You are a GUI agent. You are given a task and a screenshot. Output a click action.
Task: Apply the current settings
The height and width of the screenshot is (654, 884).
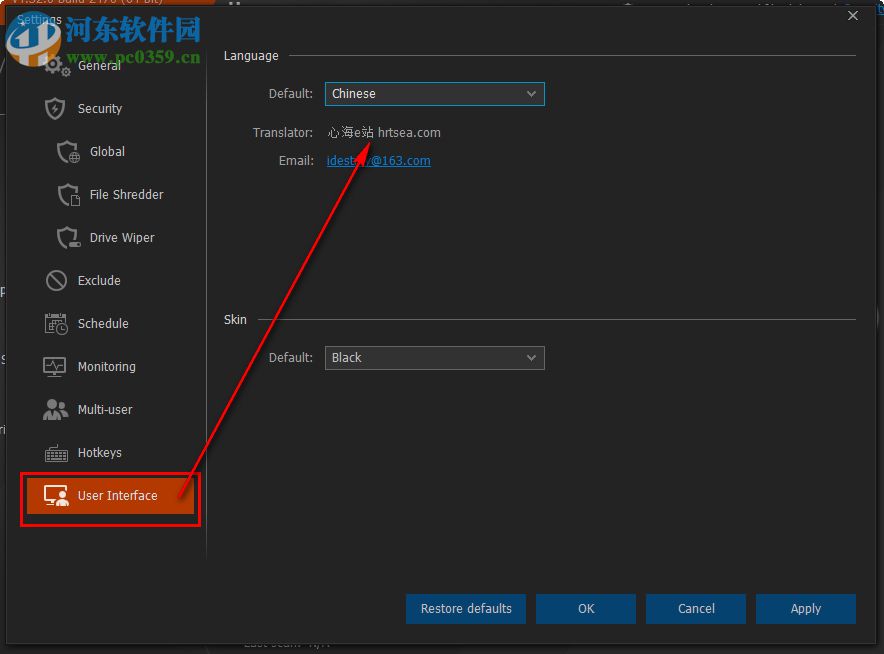(x=805, y=609)
